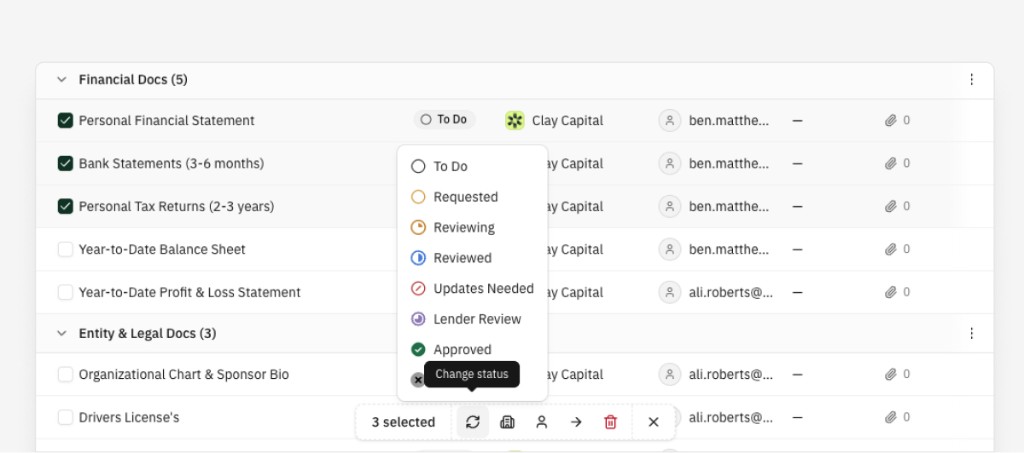Image resolution: width=1024 pixels, height=453 pixels.
Task: Click the move arrow icon in action bar
Action: (x=576, y=422)
